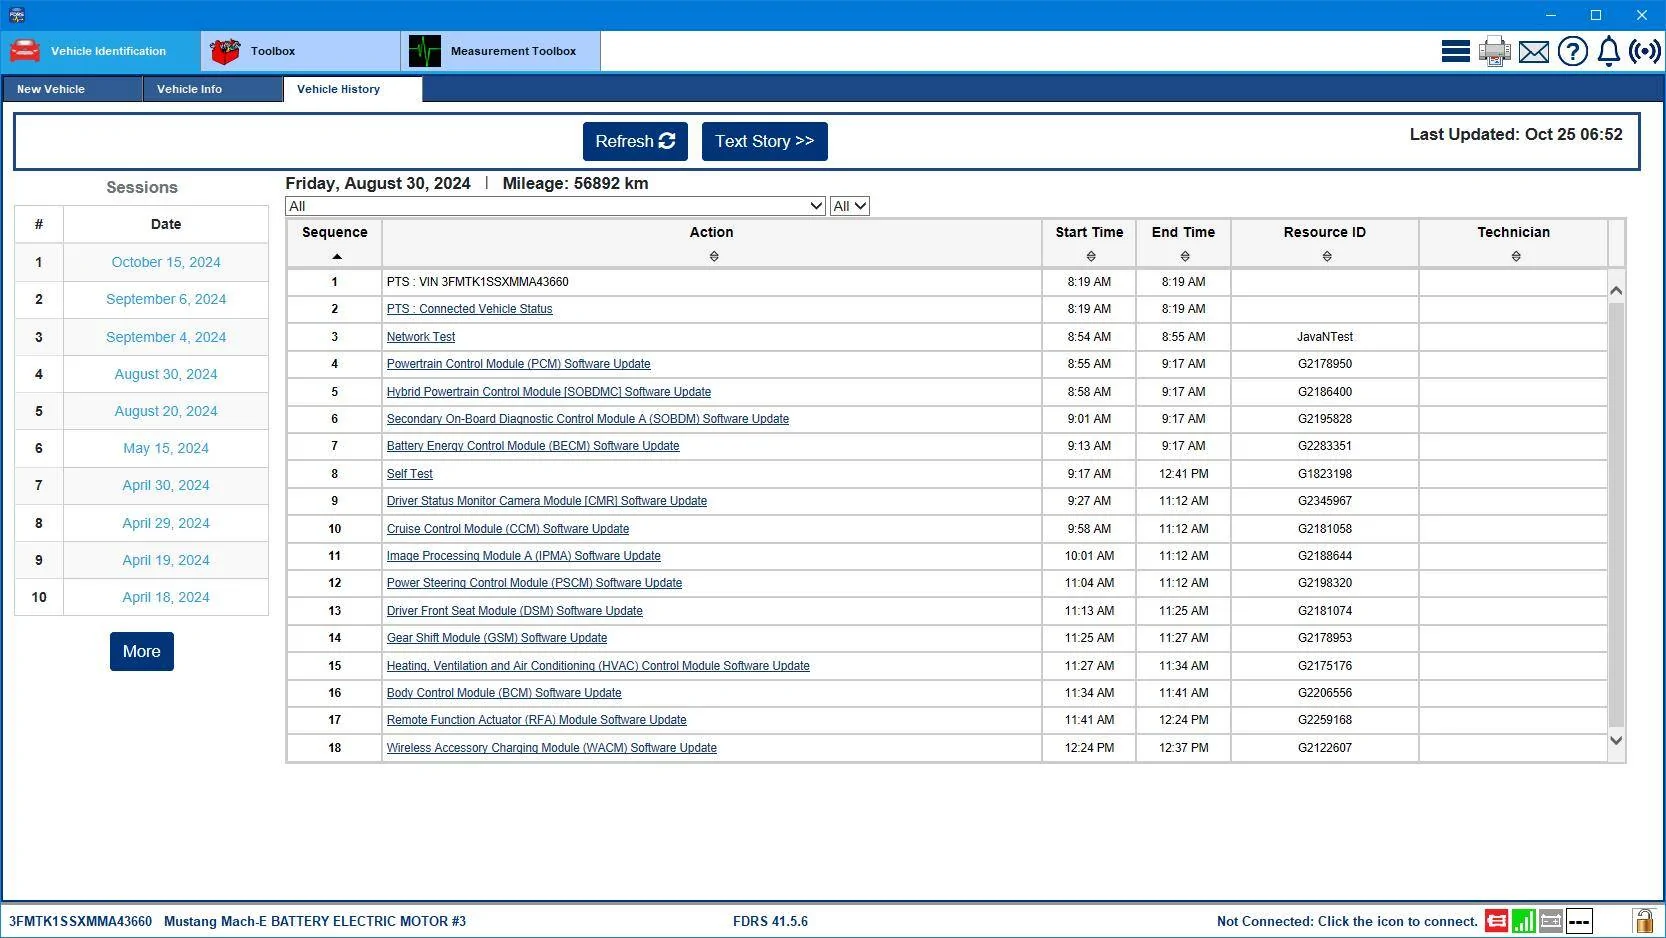Open the envelope mail icon
This screenshot has width=1666, height=938.
click(x=1533, y=52)
